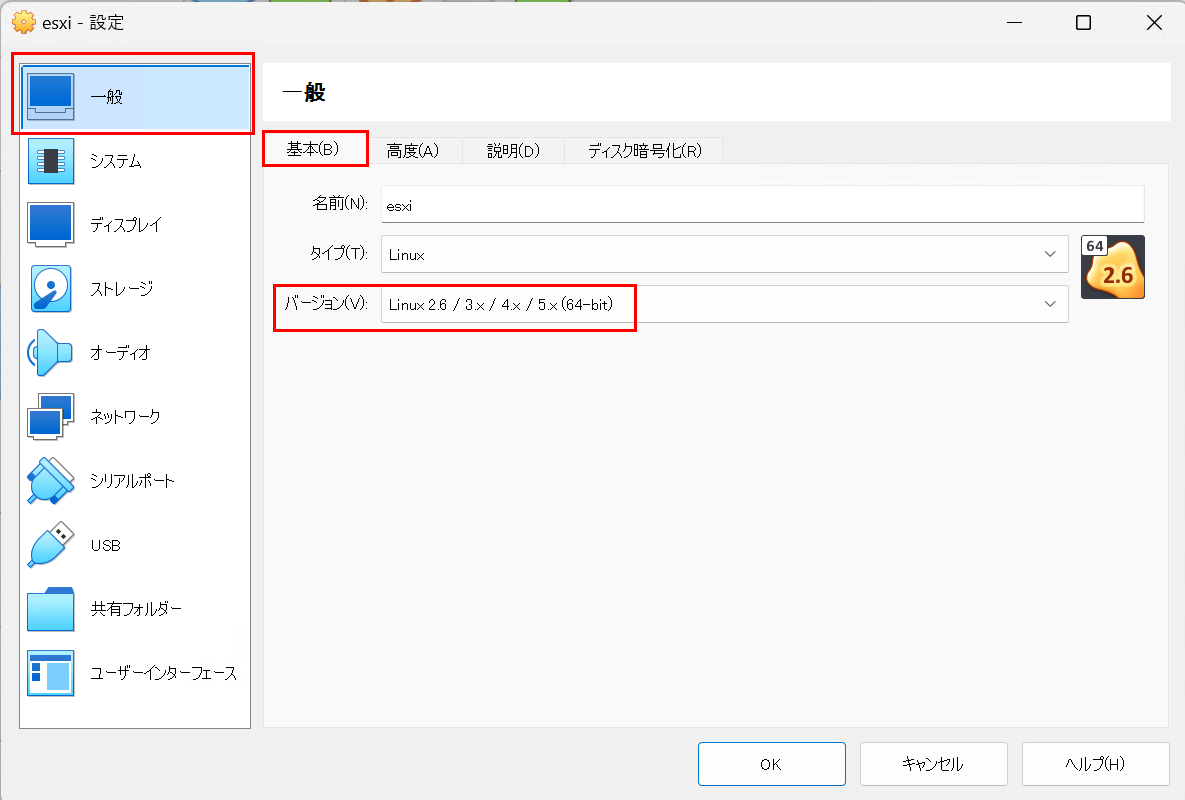Select the シリアルポート label in sidebar
Image resolution: width=1185 pixels, height=800 pixels.
point(132,480)
